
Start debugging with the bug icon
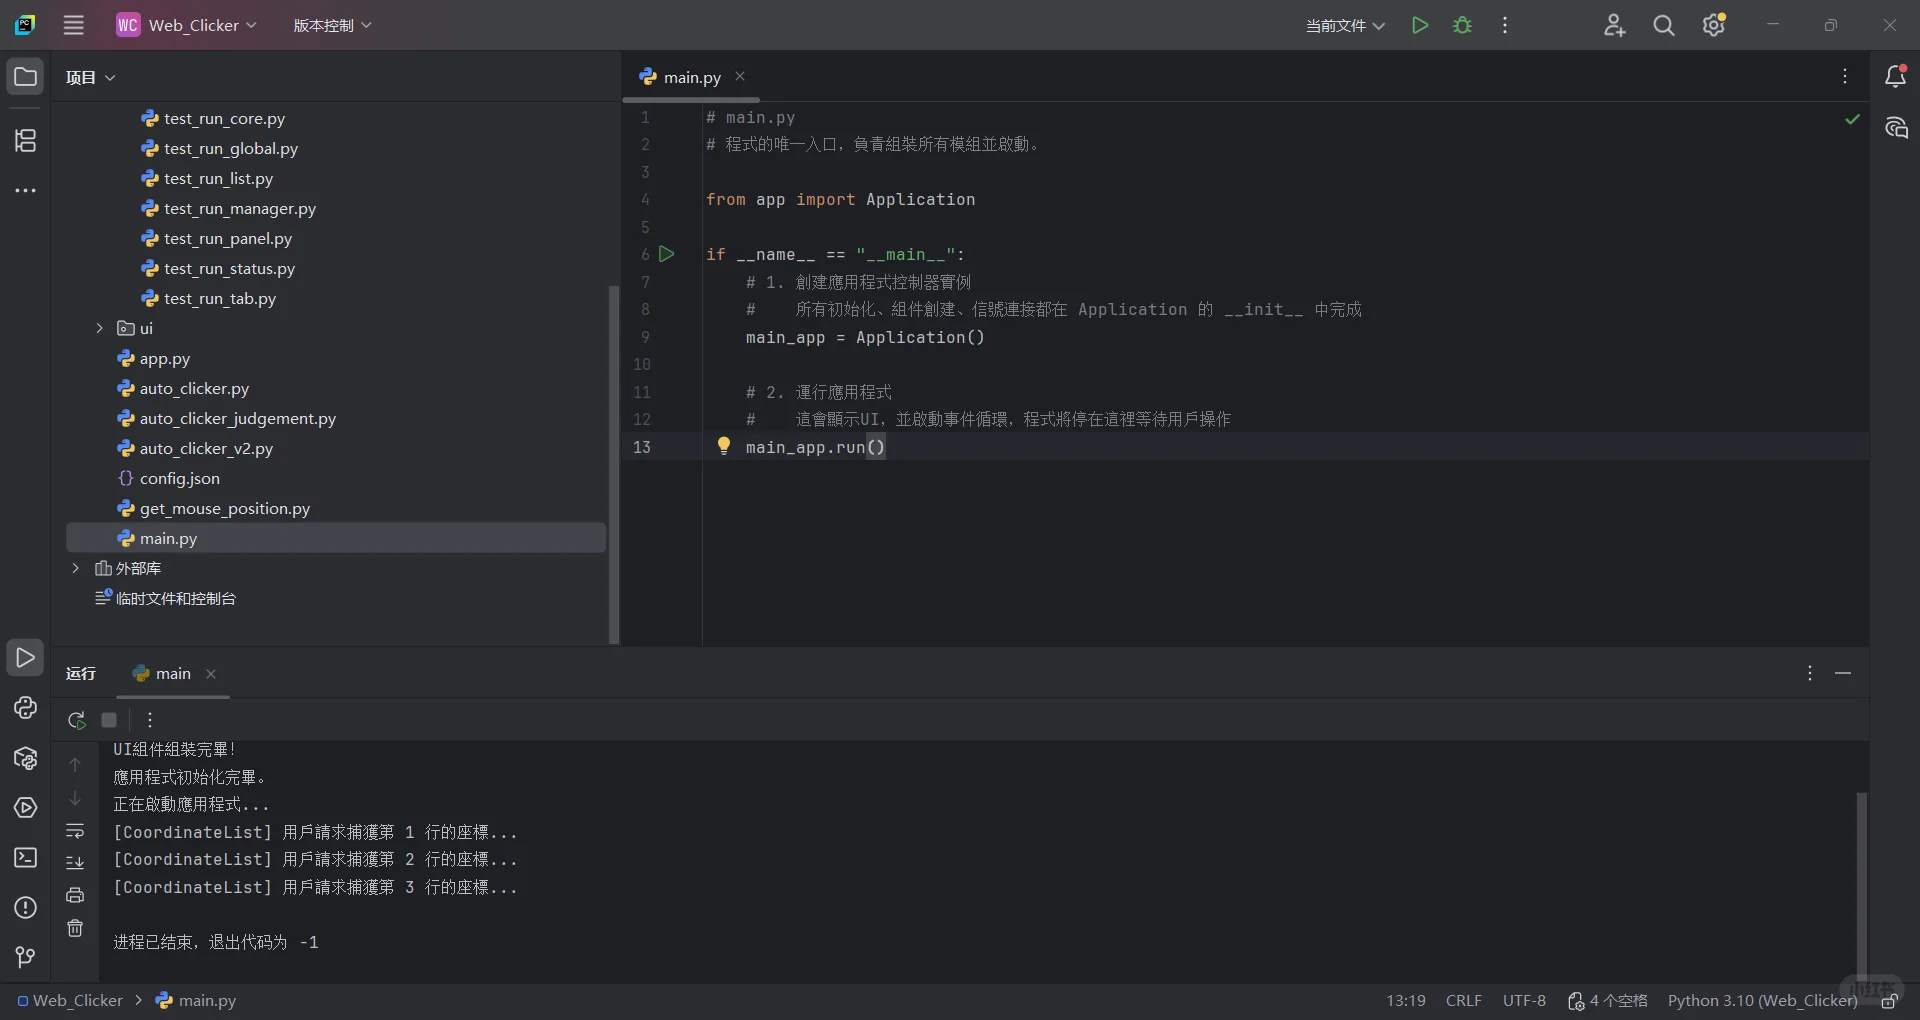click(1462, 25)
